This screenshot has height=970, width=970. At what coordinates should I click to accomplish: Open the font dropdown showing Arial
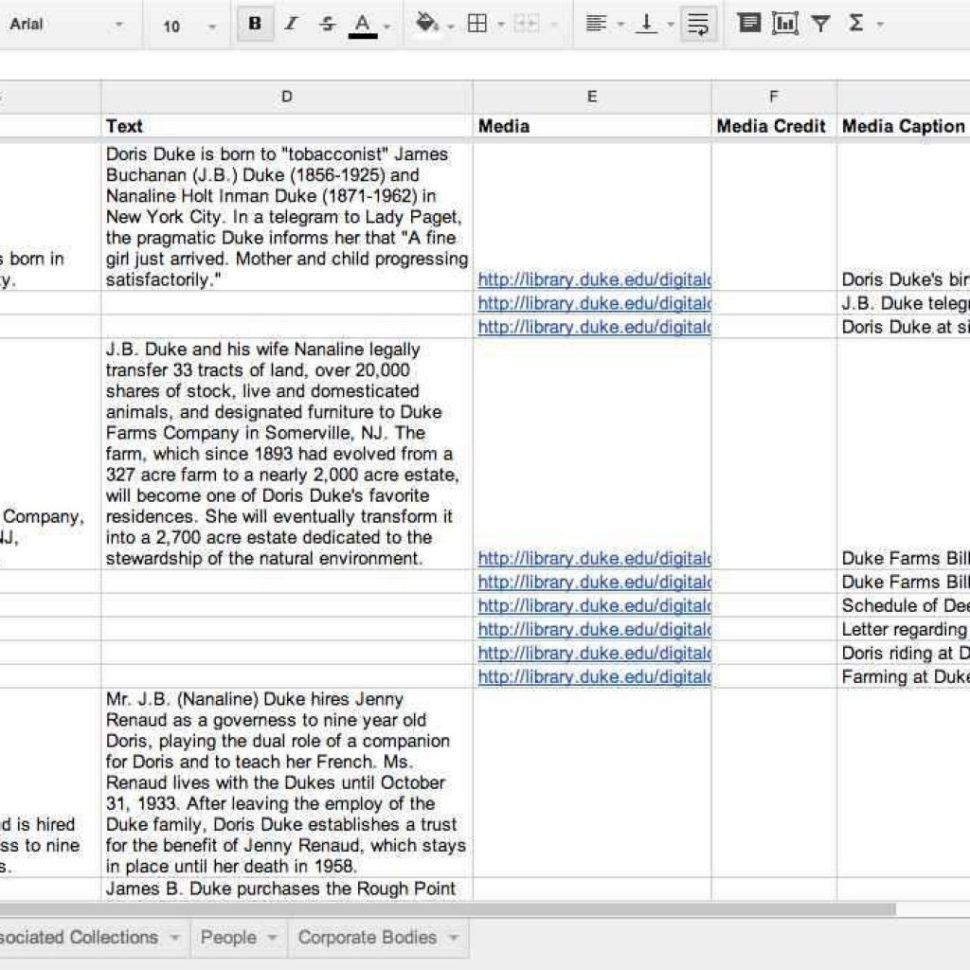tap(60, 23)
